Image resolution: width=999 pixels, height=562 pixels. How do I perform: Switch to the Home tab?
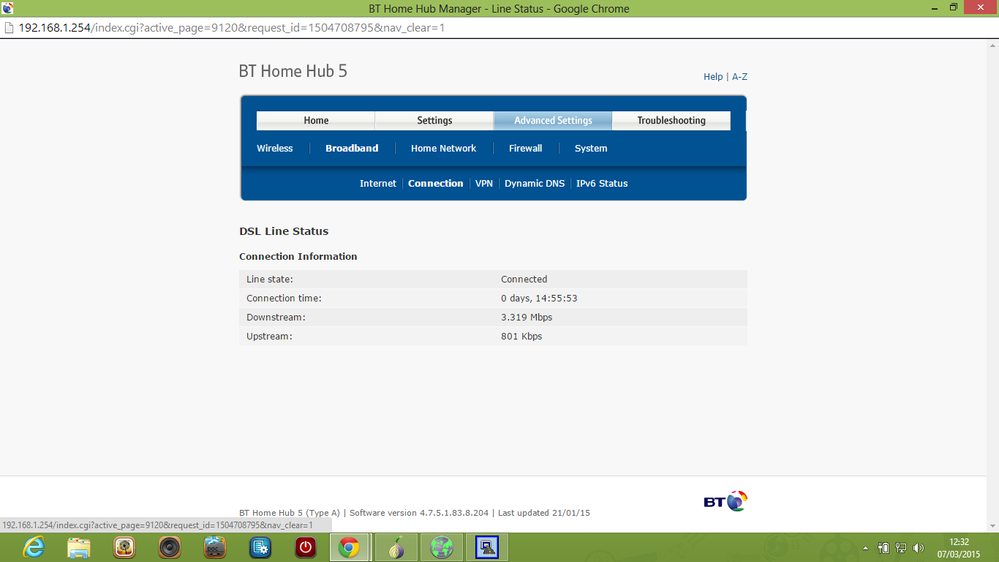tap(316, 120)
